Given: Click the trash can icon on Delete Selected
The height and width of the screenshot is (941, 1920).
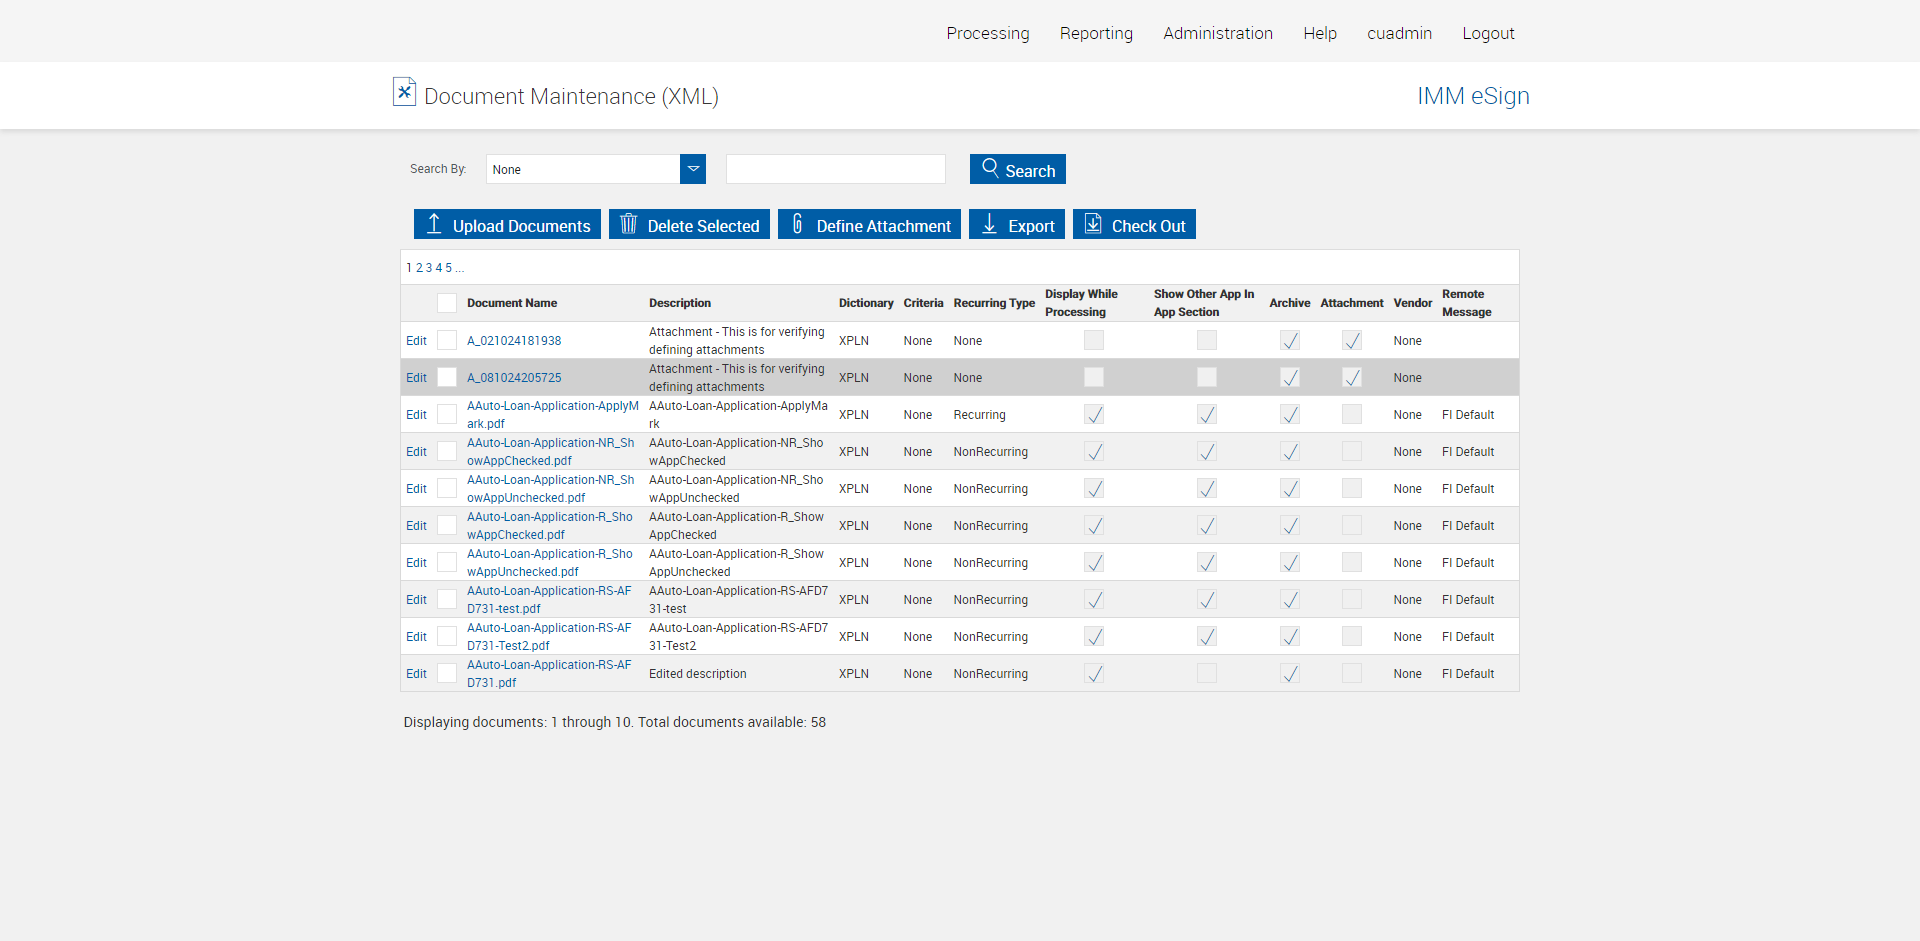Looking at the screenshot, I should 628,224.
